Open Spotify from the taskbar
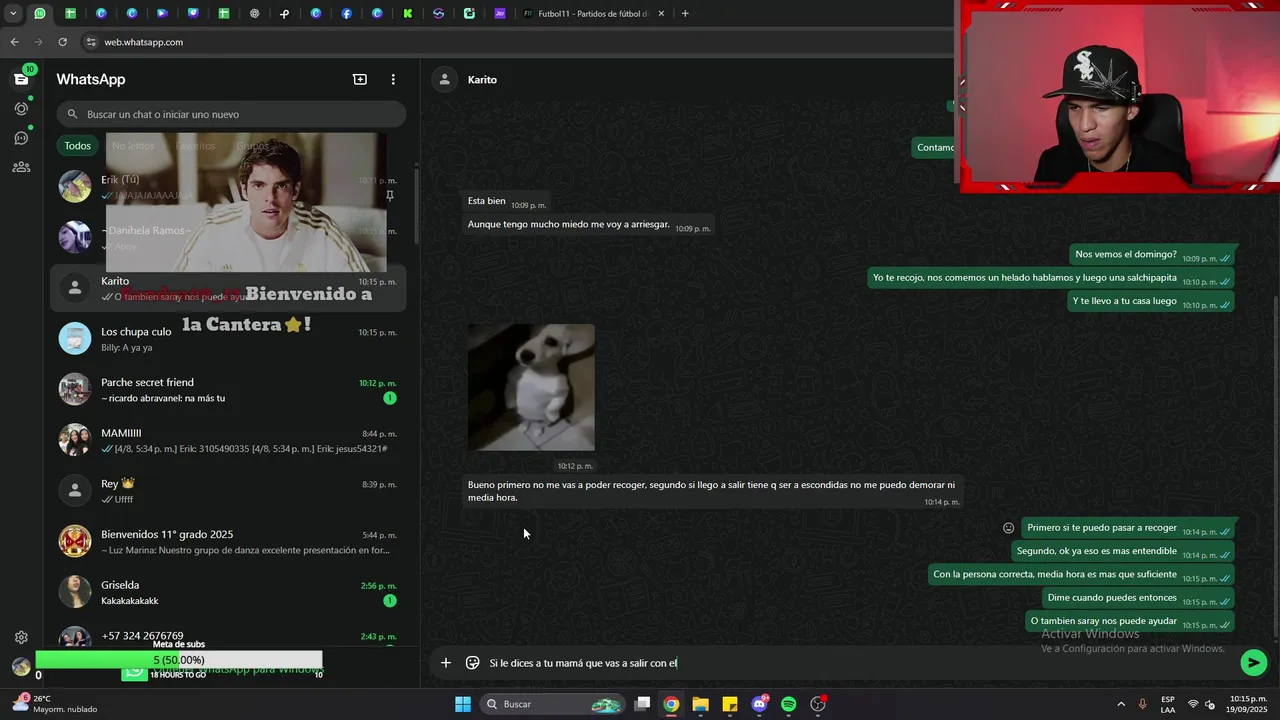Viewport: 1280px width, 720px height. [788, 704]
